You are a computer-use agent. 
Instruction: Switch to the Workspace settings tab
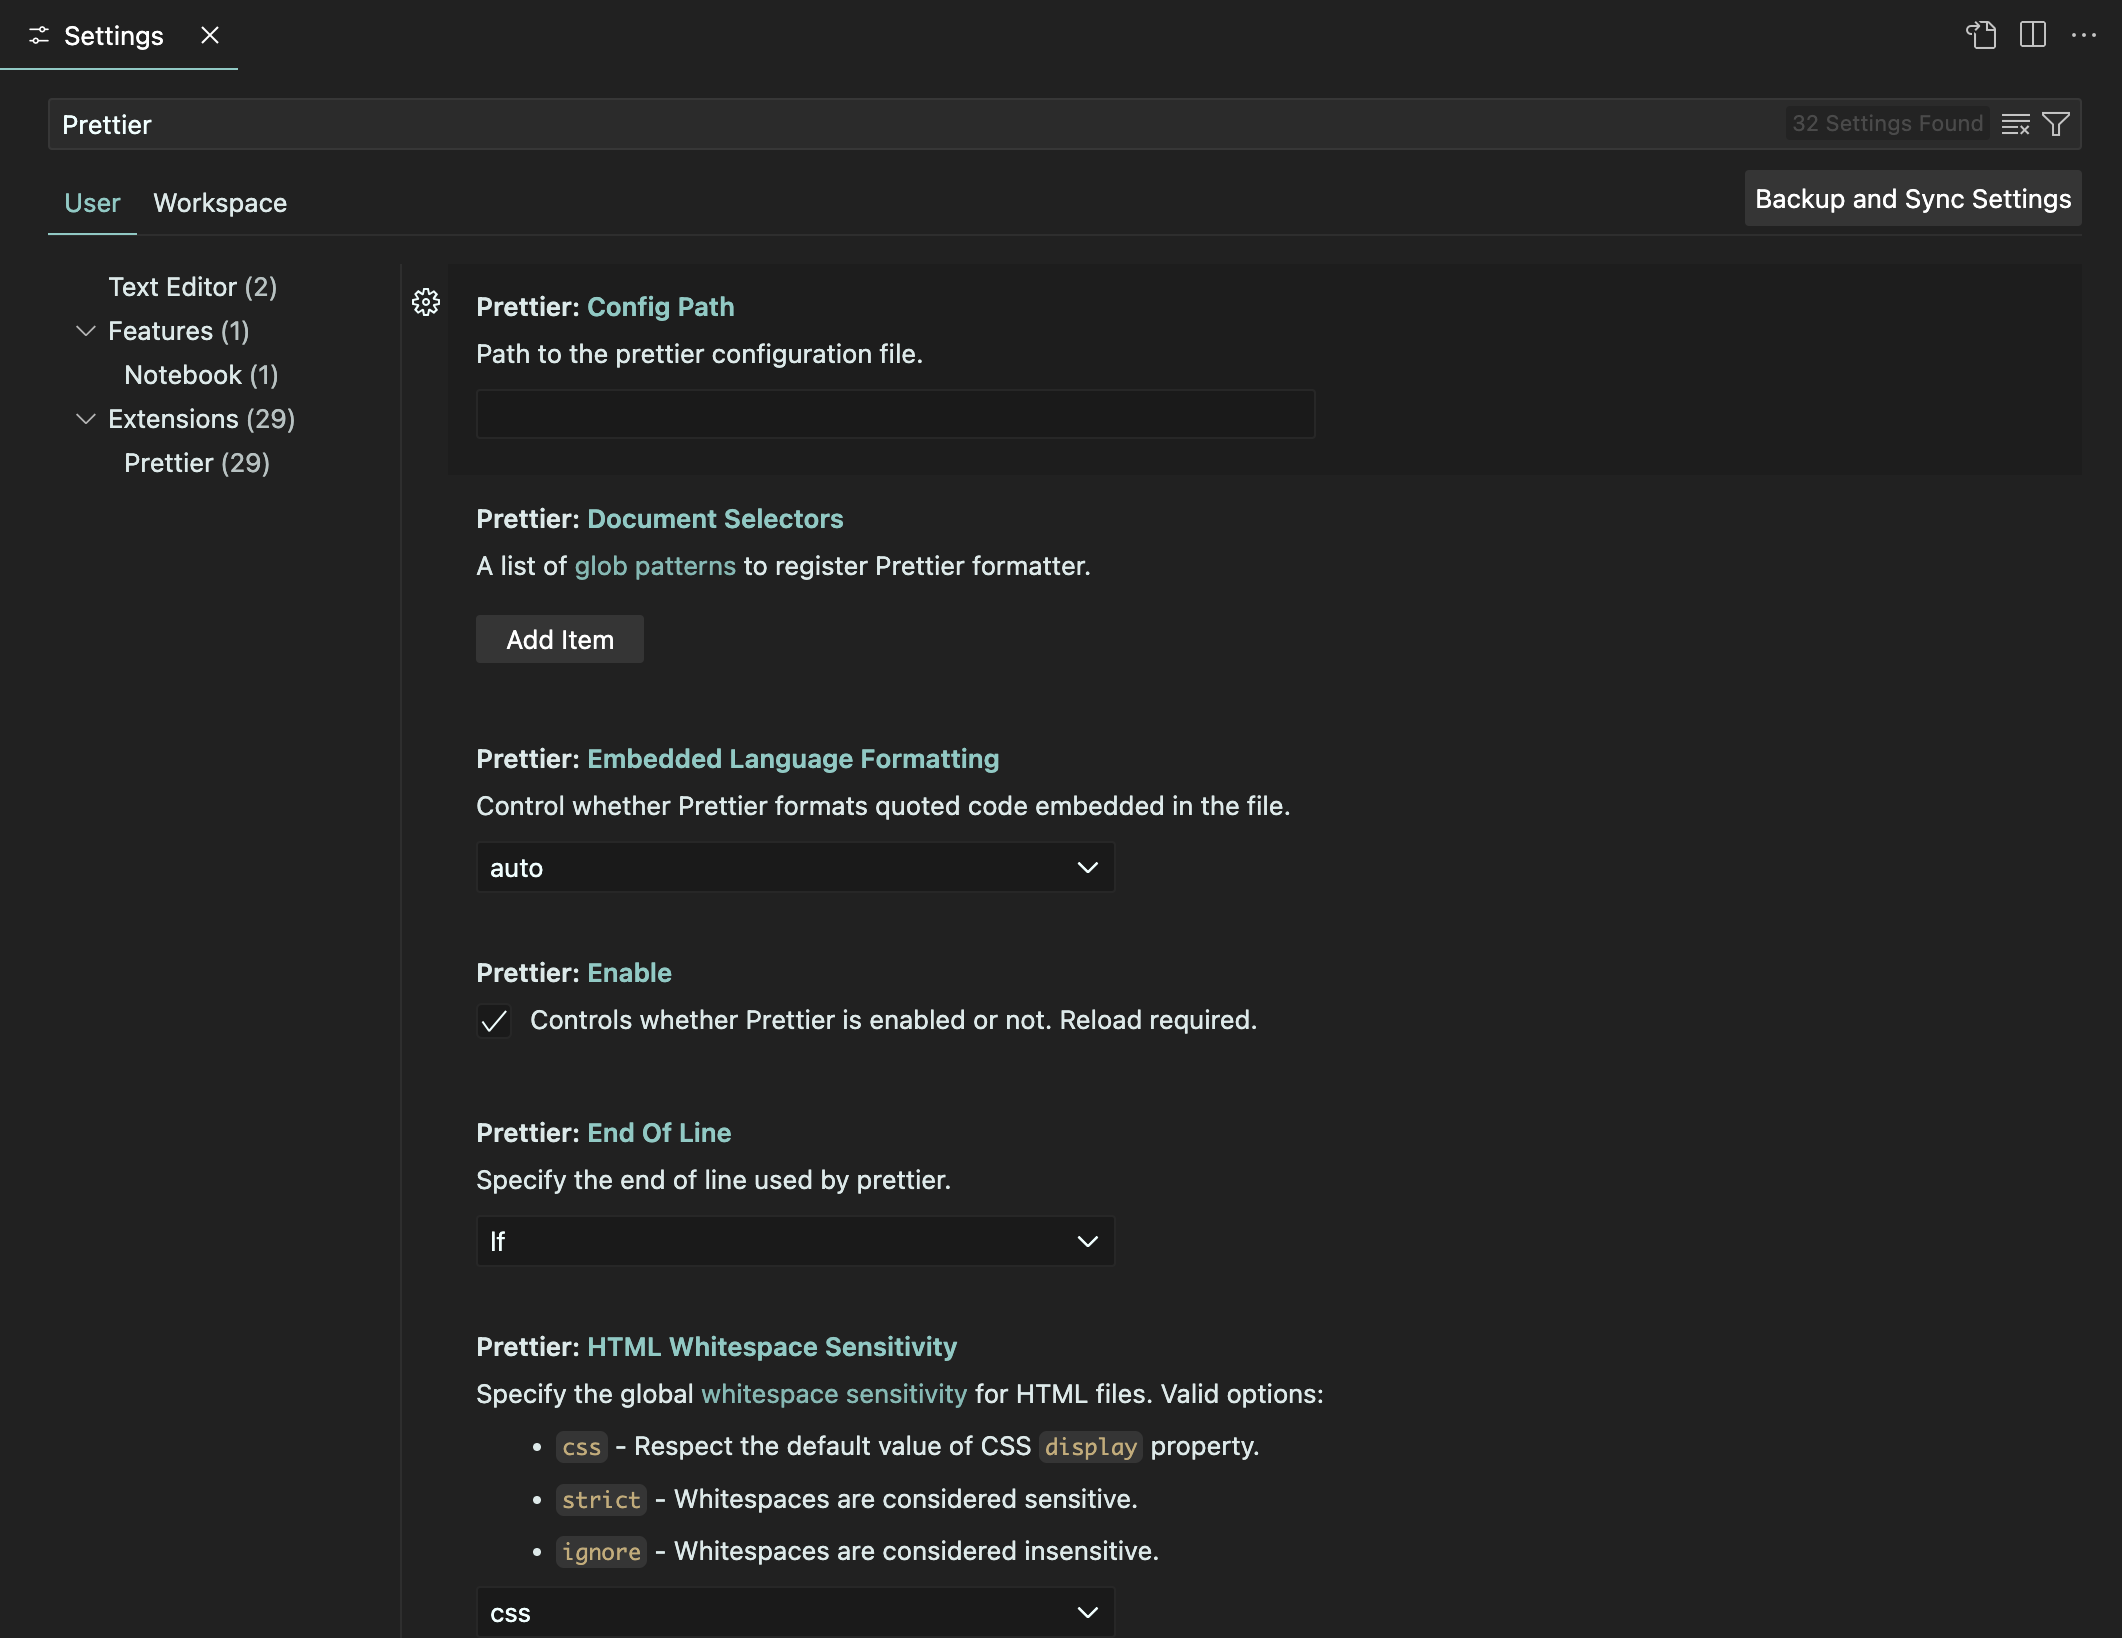pyautogui.click(x=220, y=203)
